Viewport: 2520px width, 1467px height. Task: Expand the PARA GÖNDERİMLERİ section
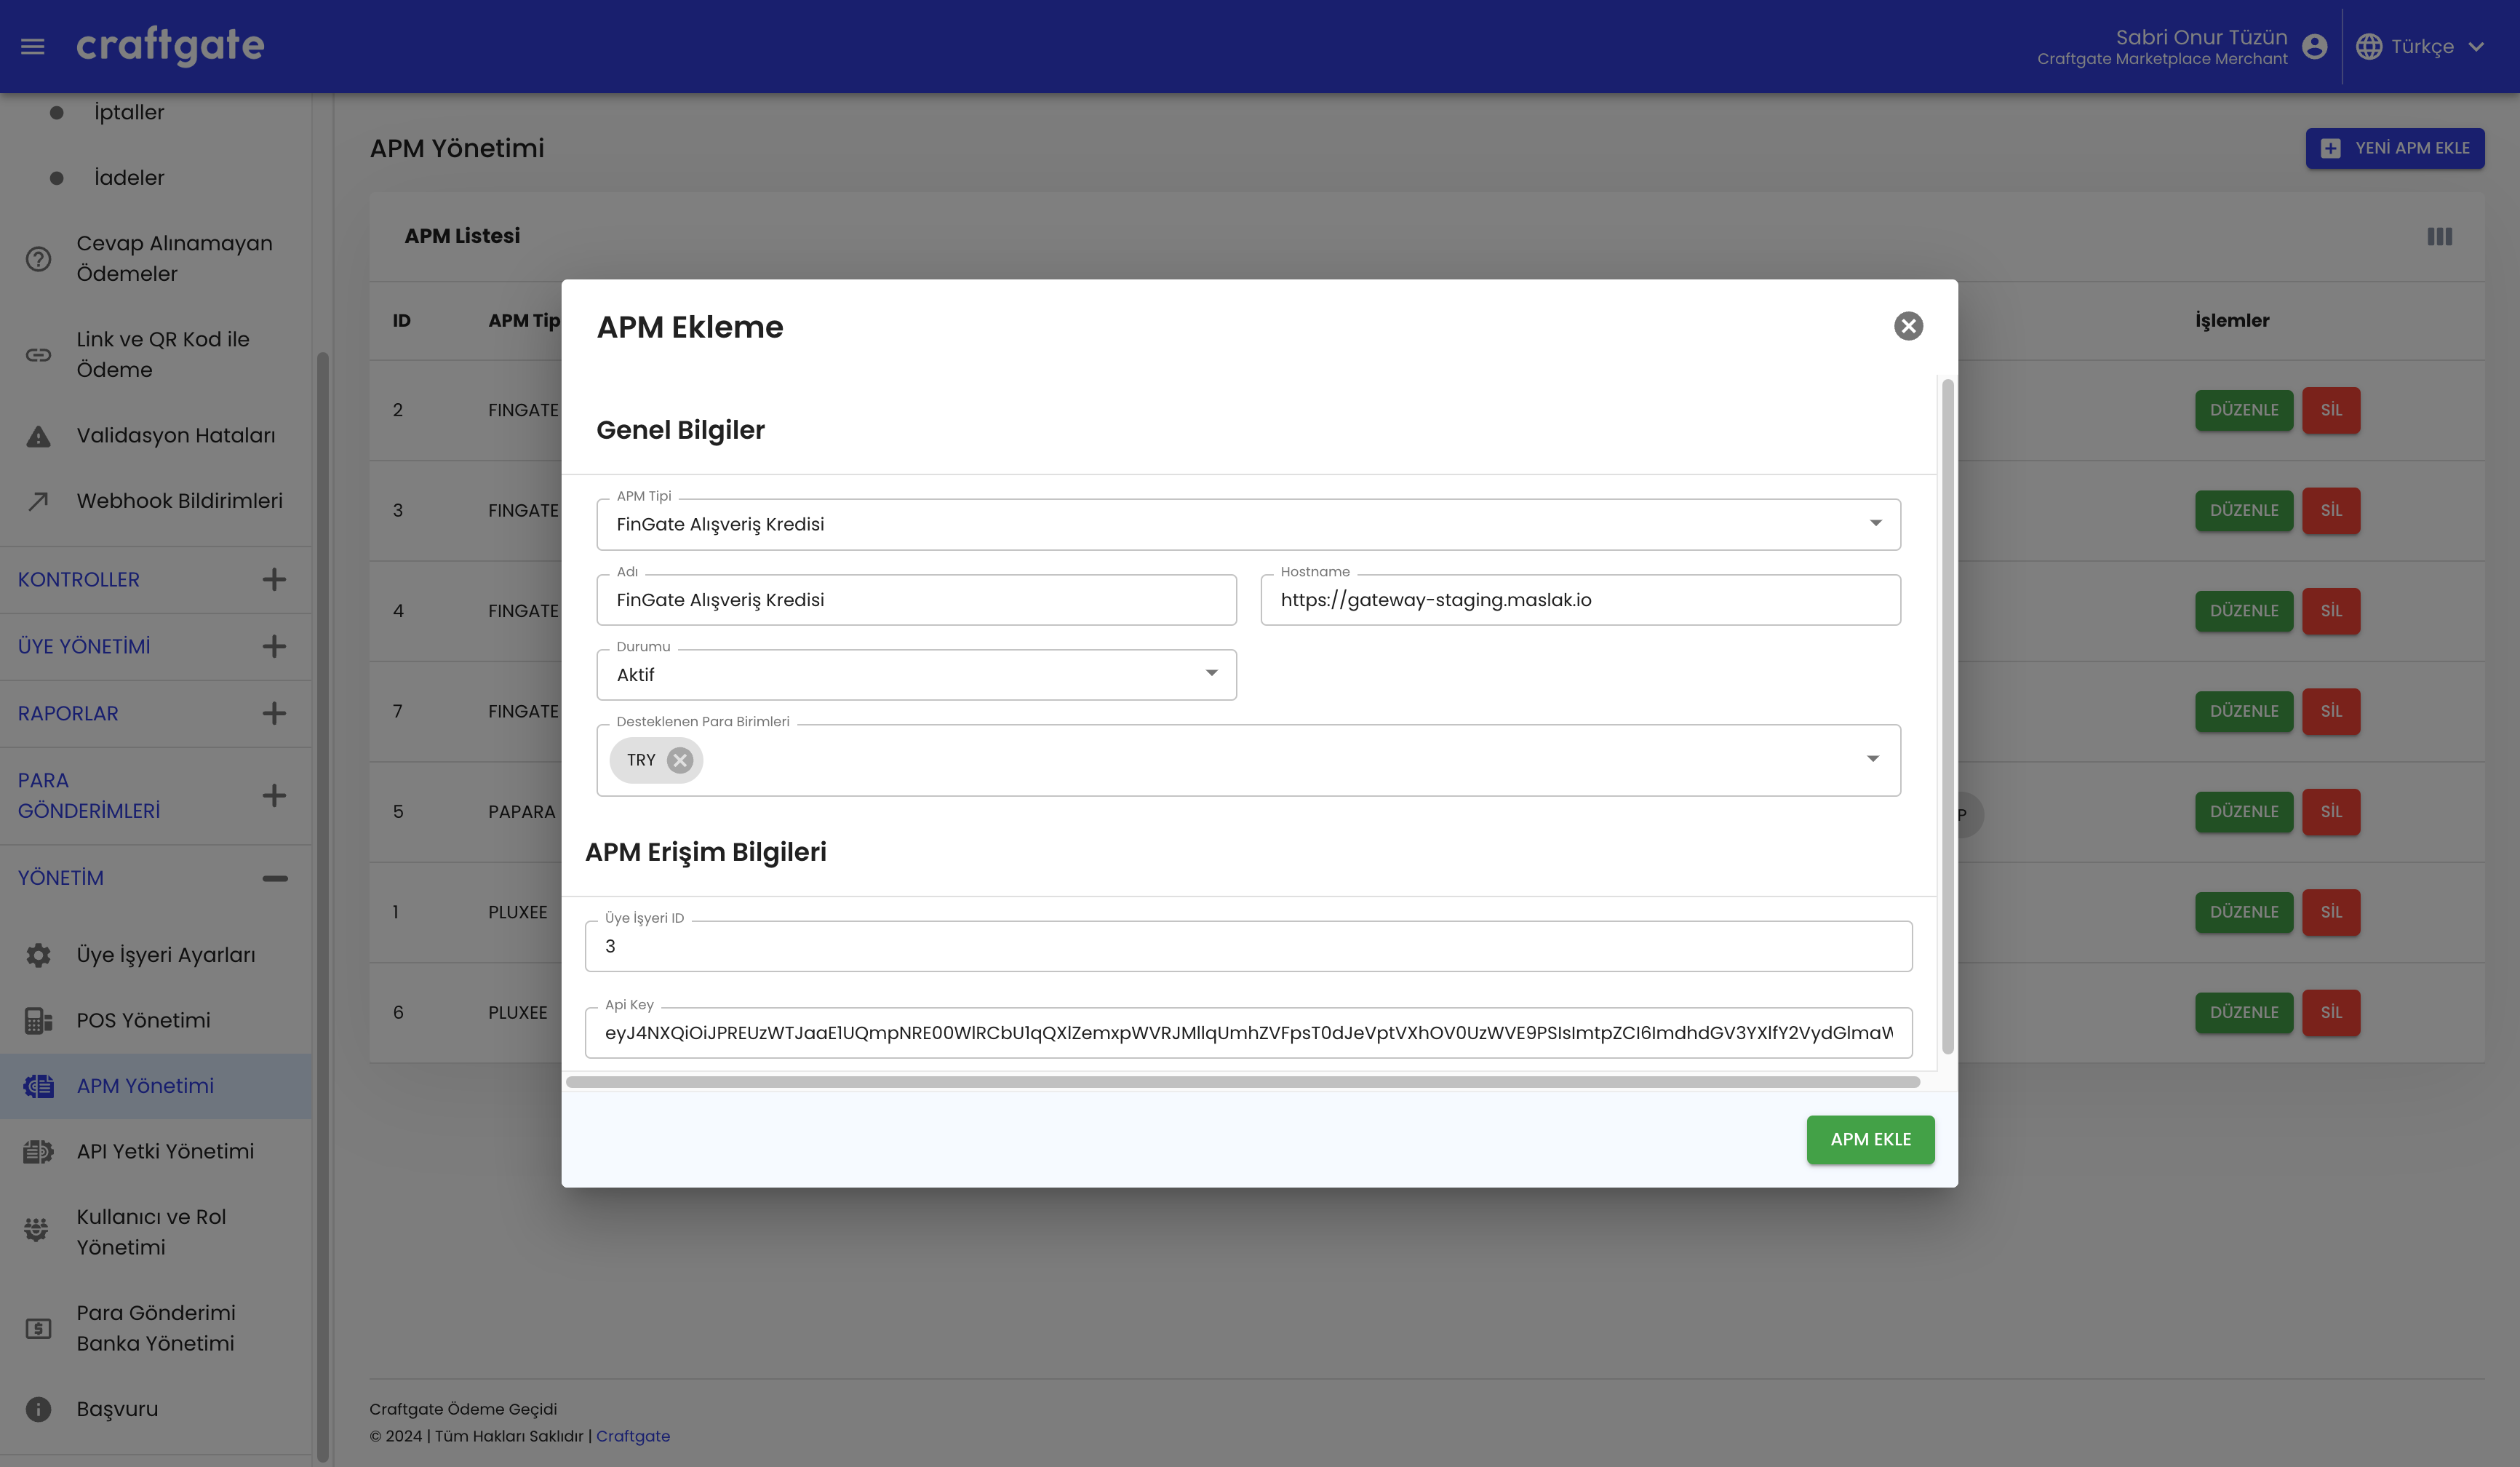pyautogui.click(x=274, y=795)
